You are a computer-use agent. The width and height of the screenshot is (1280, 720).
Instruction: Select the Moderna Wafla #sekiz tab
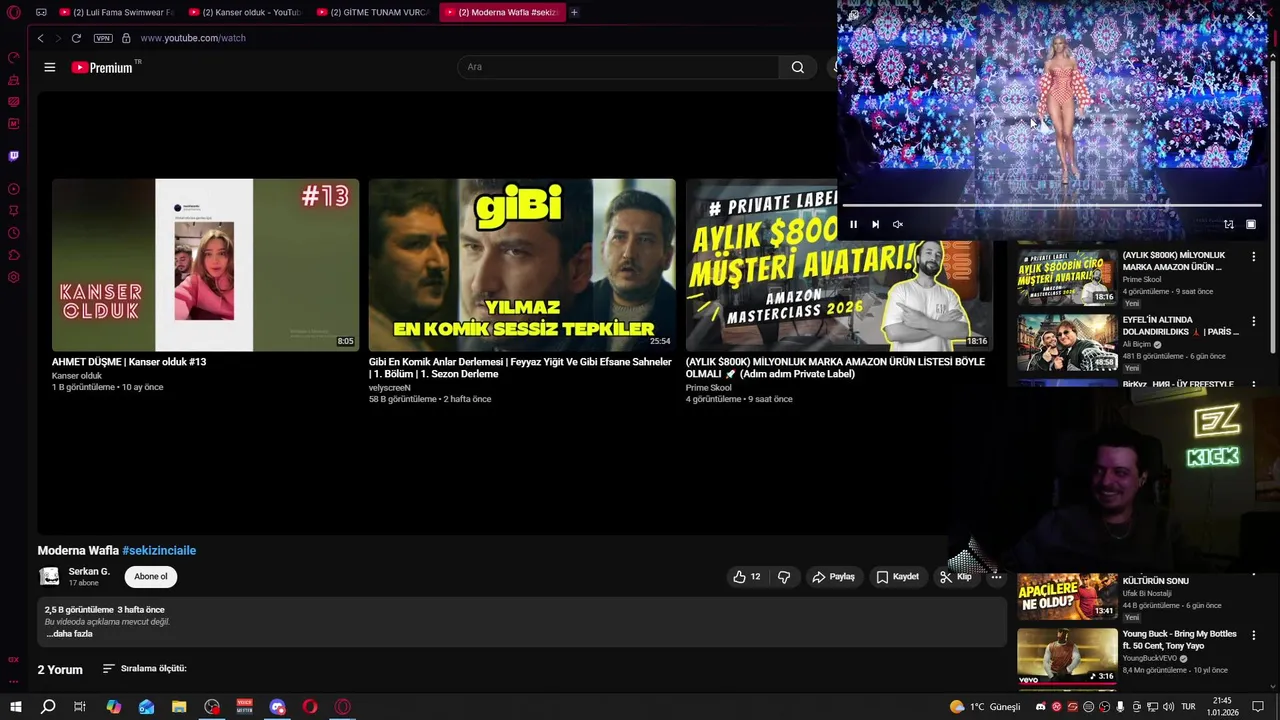[x=502, y=12]
